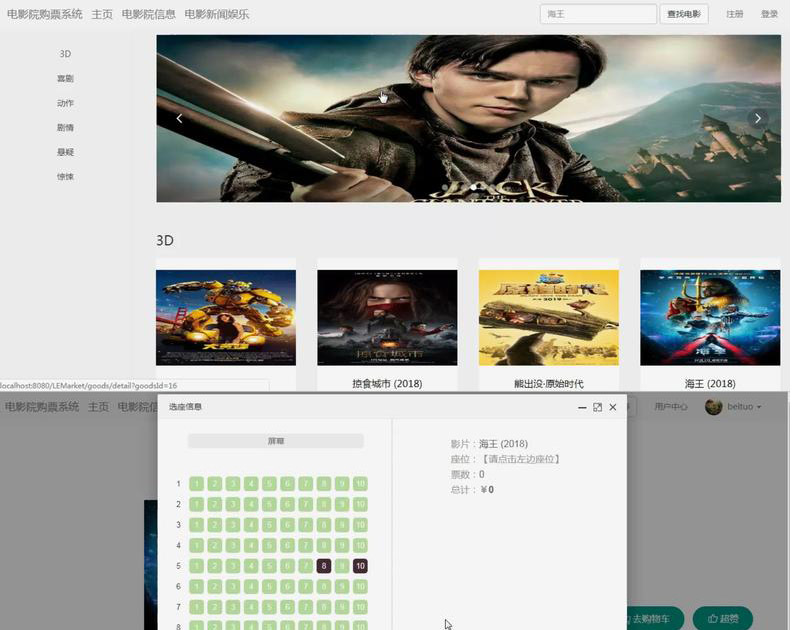Open the Bumblebee movie poster

[226, 317]
